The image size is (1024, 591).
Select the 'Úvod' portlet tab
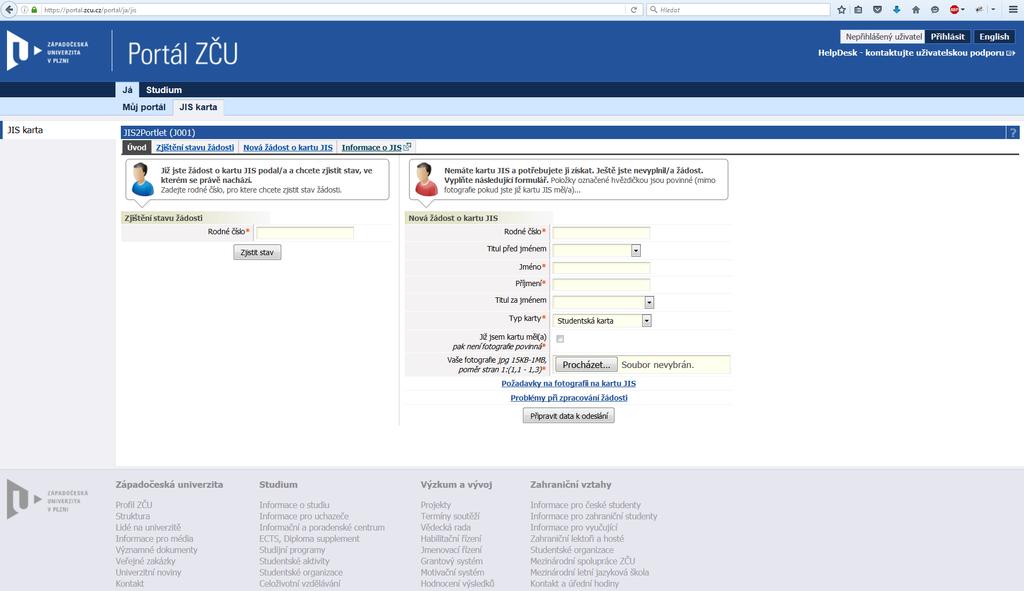point(136,148)
